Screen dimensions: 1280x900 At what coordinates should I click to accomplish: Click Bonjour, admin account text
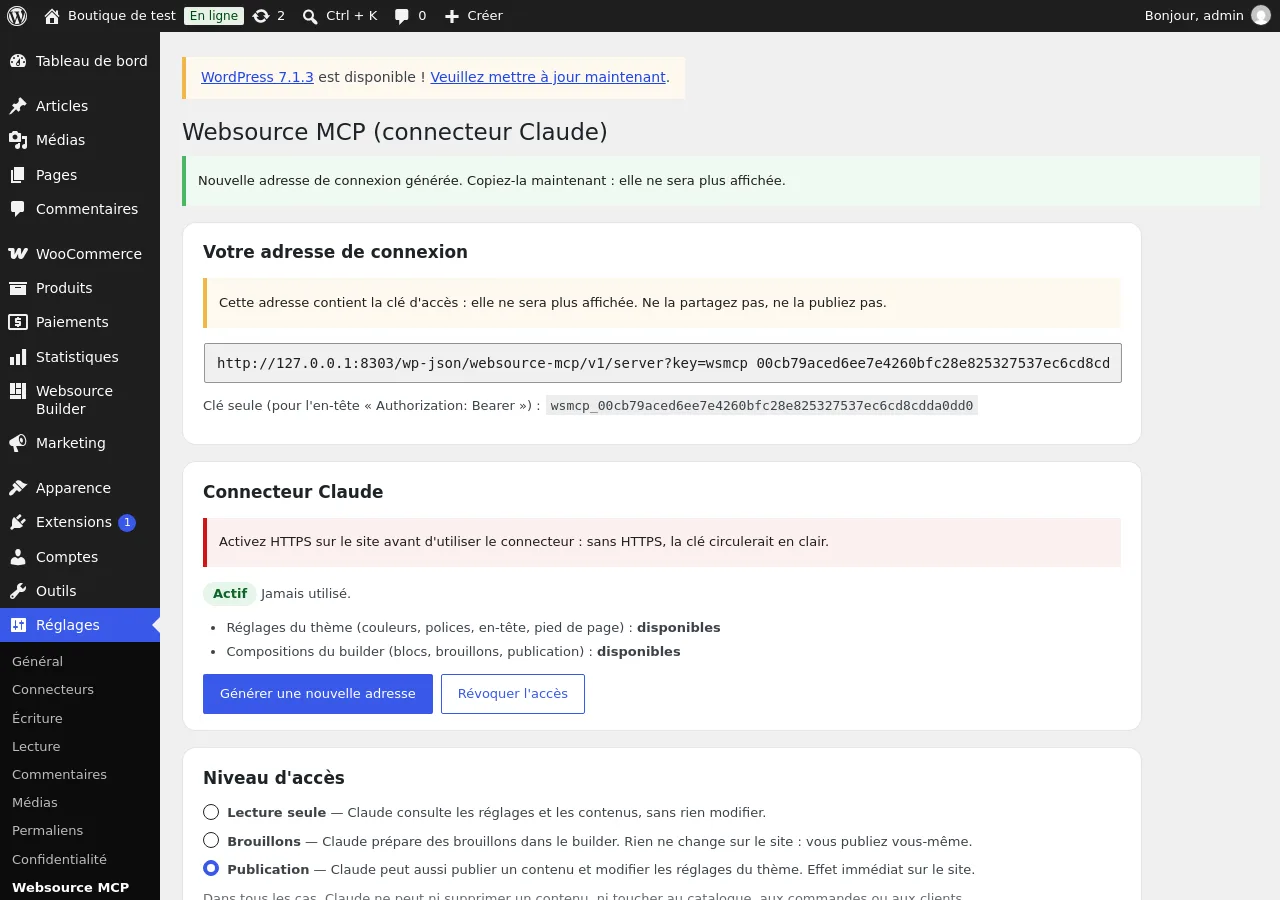pyautogui.click(x=1194, y=16)
